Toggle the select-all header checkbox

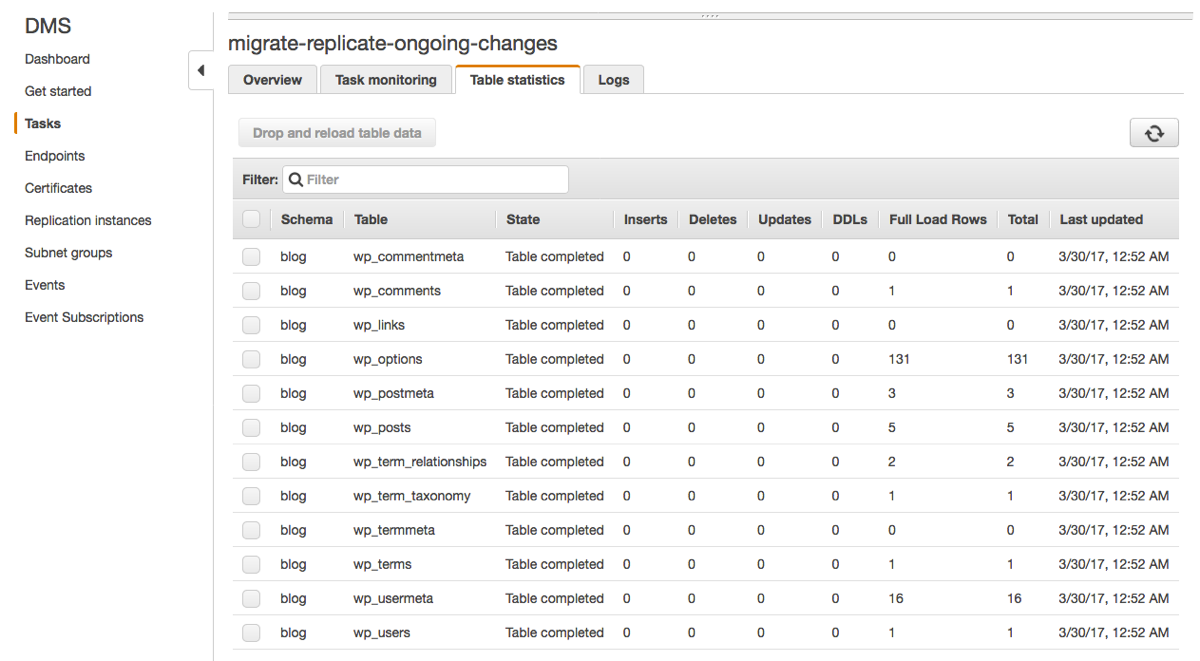tap(251, 219)
